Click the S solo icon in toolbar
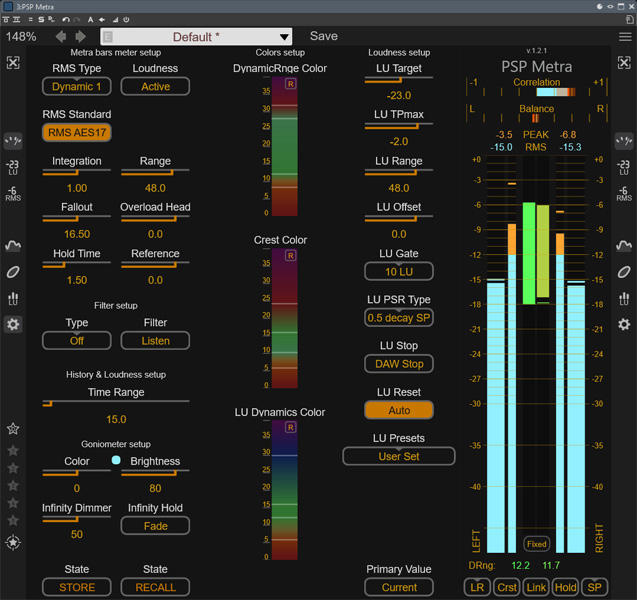 [x=41, y=19]
